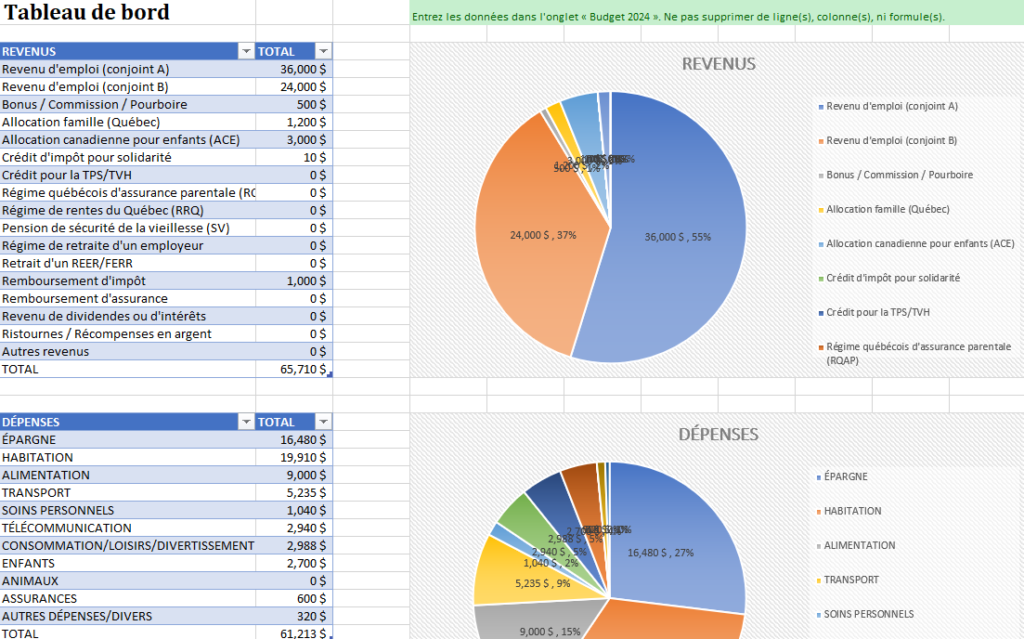Select the 'Tableau de bord' title cell

point(128,12)
